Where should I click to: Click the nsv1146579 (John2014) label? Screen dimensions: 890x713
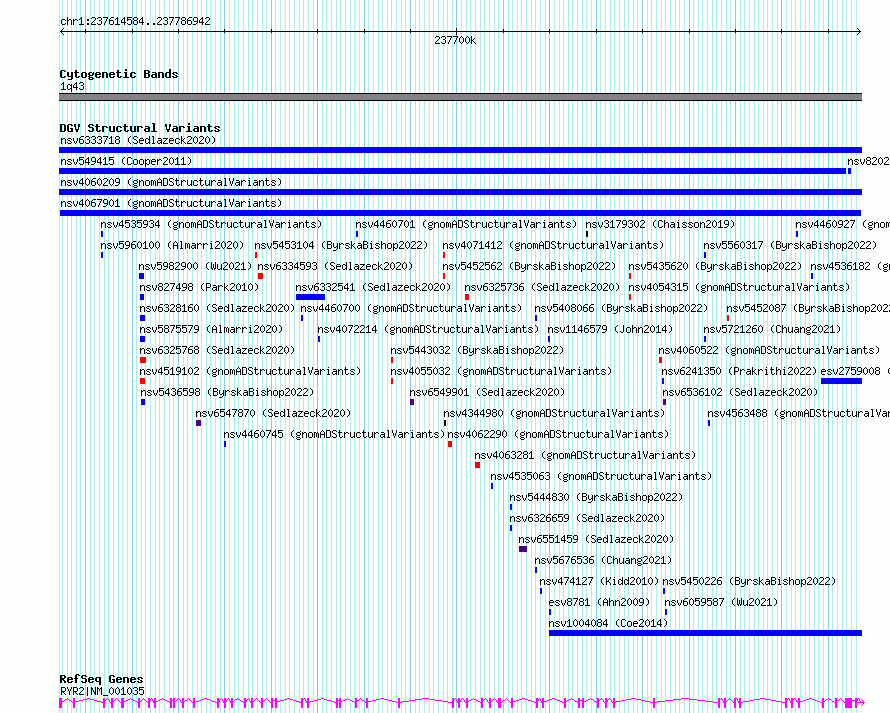click(x=610, y=329)
